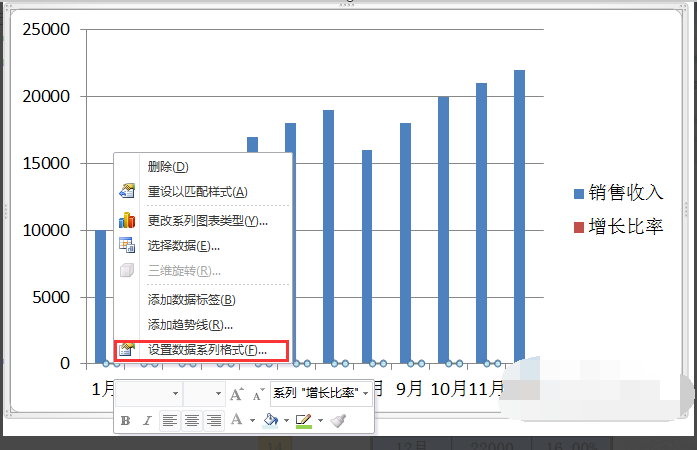Image resolution: width=697 pixels, height=450 pixels.
Task: Click the shrink font size icon
Action: pos(258,394)
